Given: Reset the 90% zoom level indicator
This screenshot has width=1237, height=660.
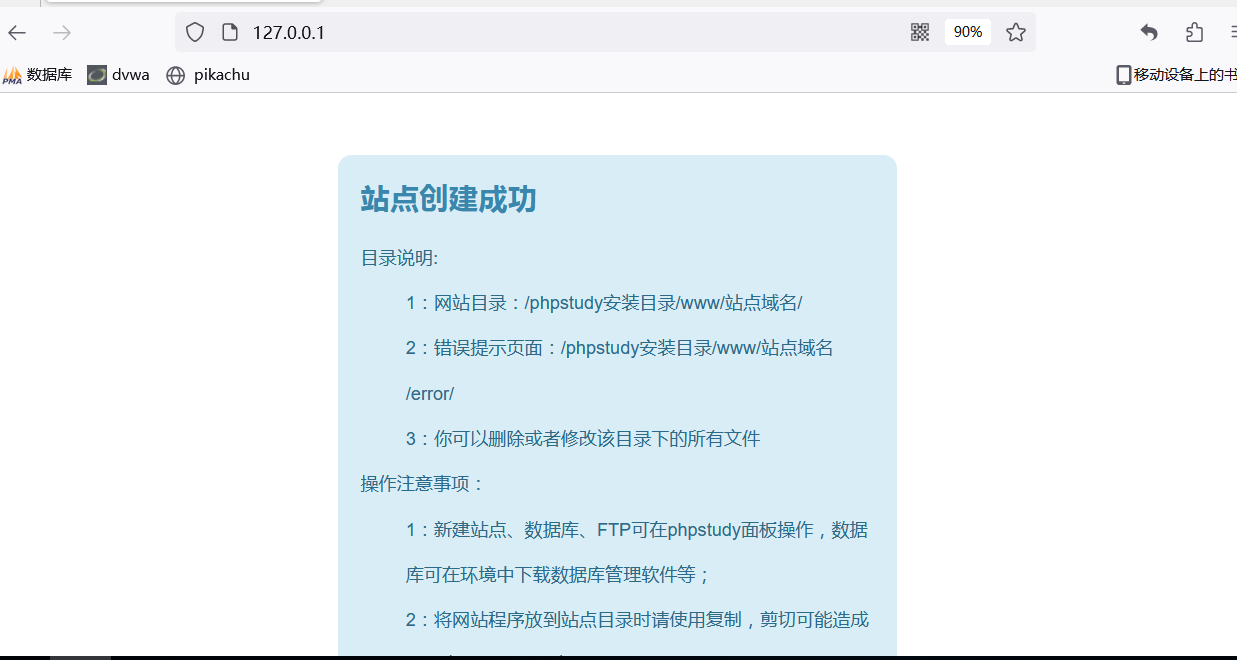Looking at the screenshot, I should (x=968, y=32).
